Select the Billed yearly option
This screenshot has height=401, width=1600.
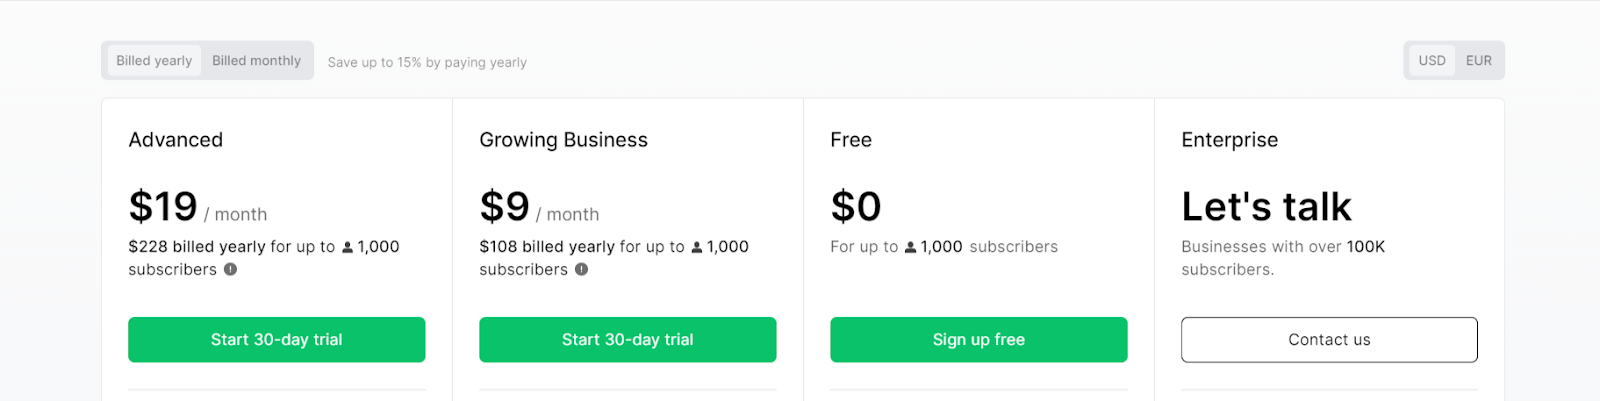point(154,60)
